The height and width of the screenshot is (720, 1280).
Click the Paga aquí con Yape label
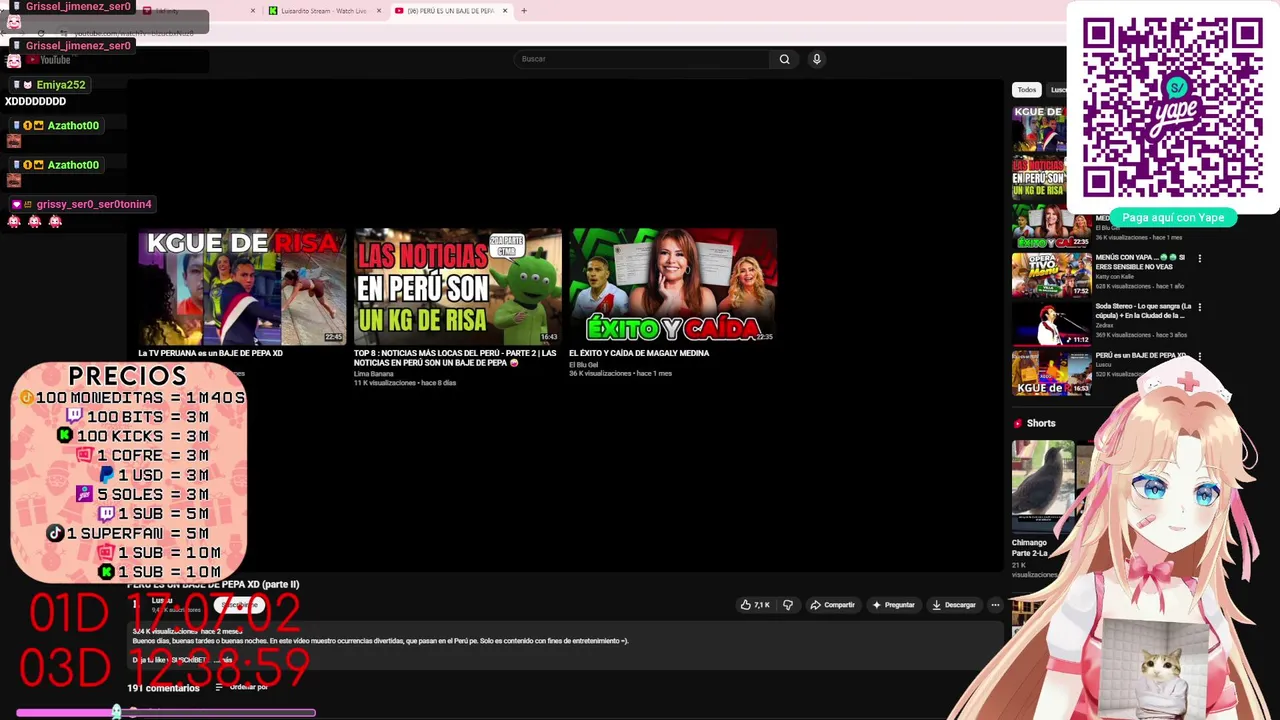click(1173, 217)
